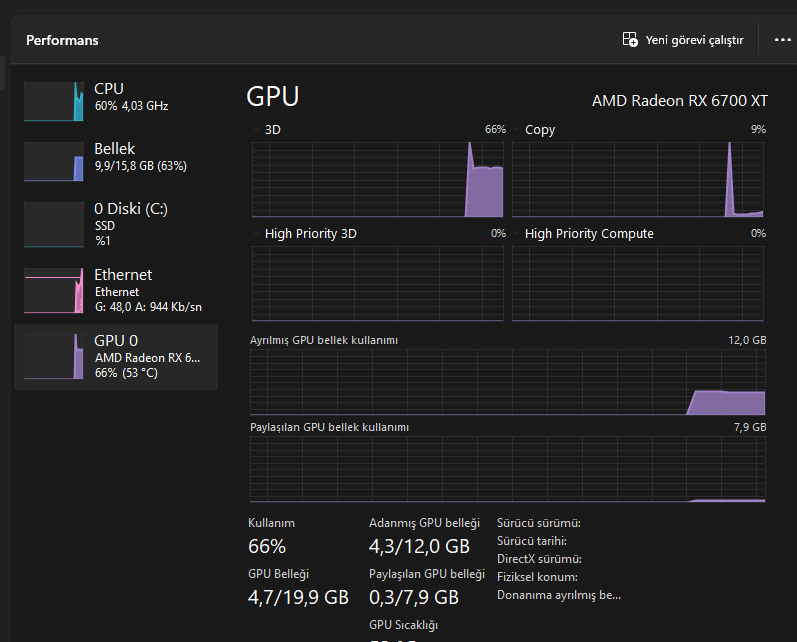This screenshot has width=797, height=642.
Task: Select the CPU mini graph thumbnail
Action: click(x=54, y=101)
